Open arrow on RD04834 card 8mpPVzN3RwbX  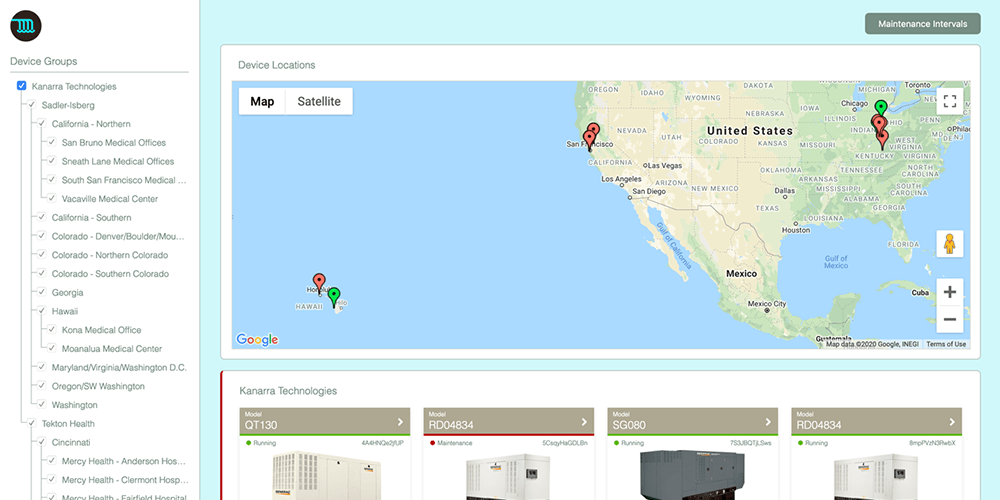point(952,422)
